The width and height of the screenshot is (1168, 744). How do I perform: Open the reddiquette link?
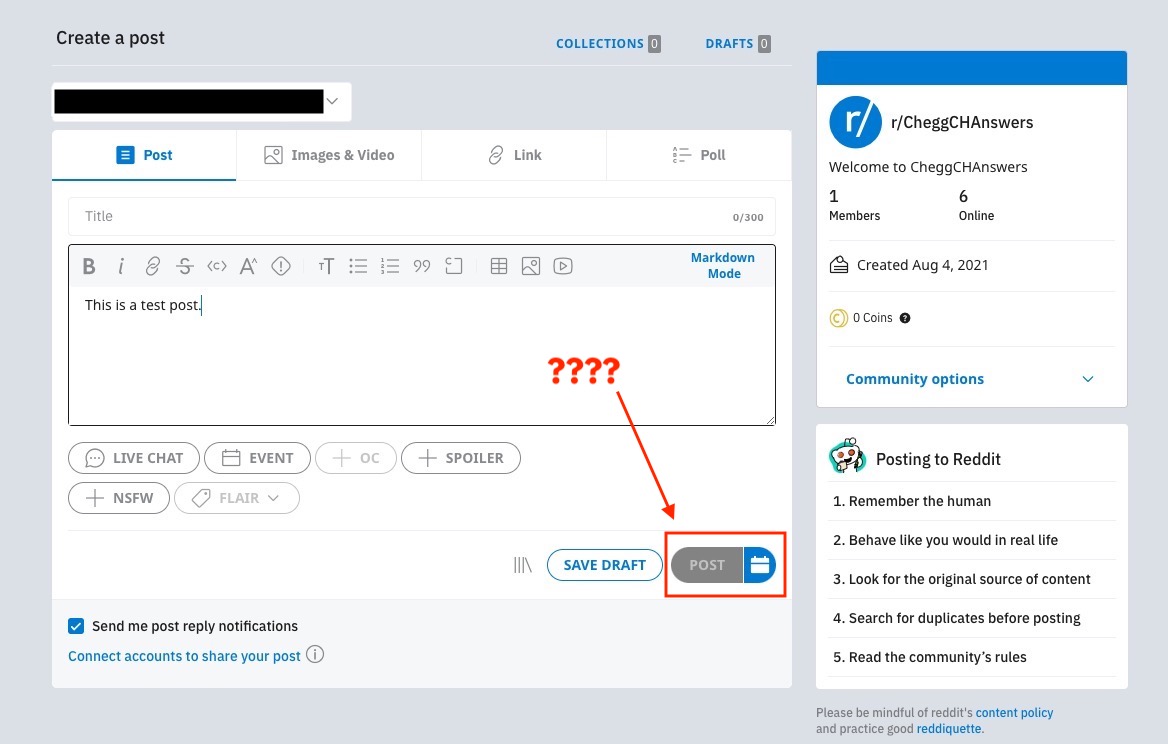point(948,729)
